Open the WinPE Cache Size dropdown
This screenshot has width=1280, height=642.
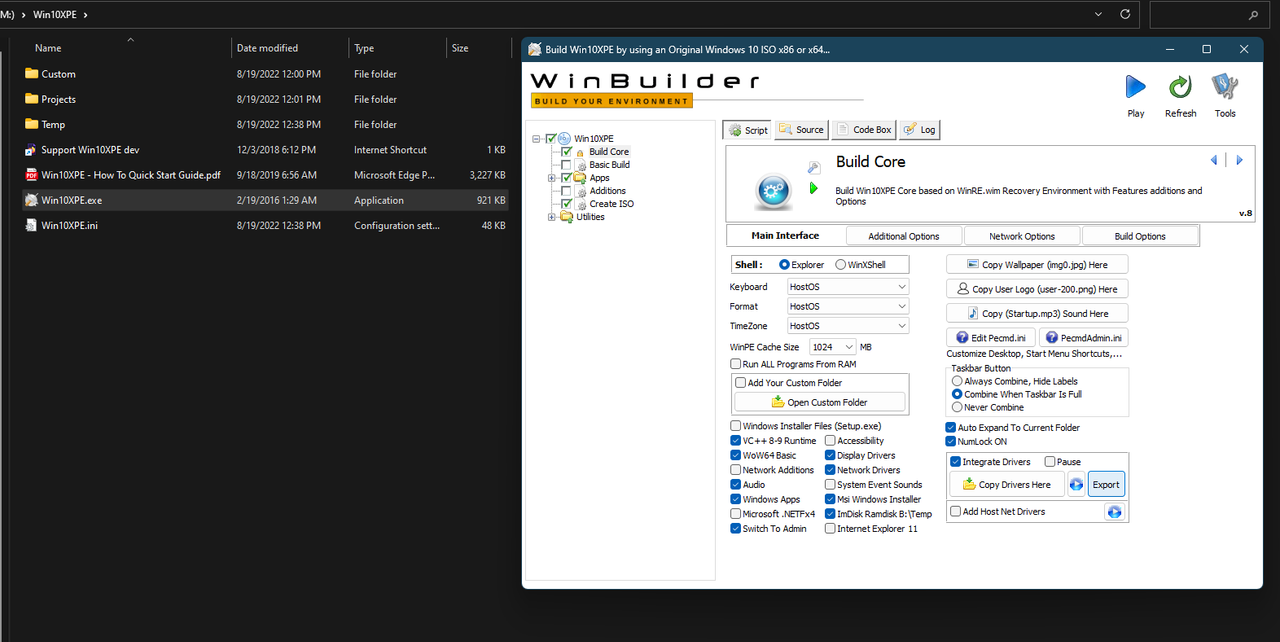(x=833, y=347)
